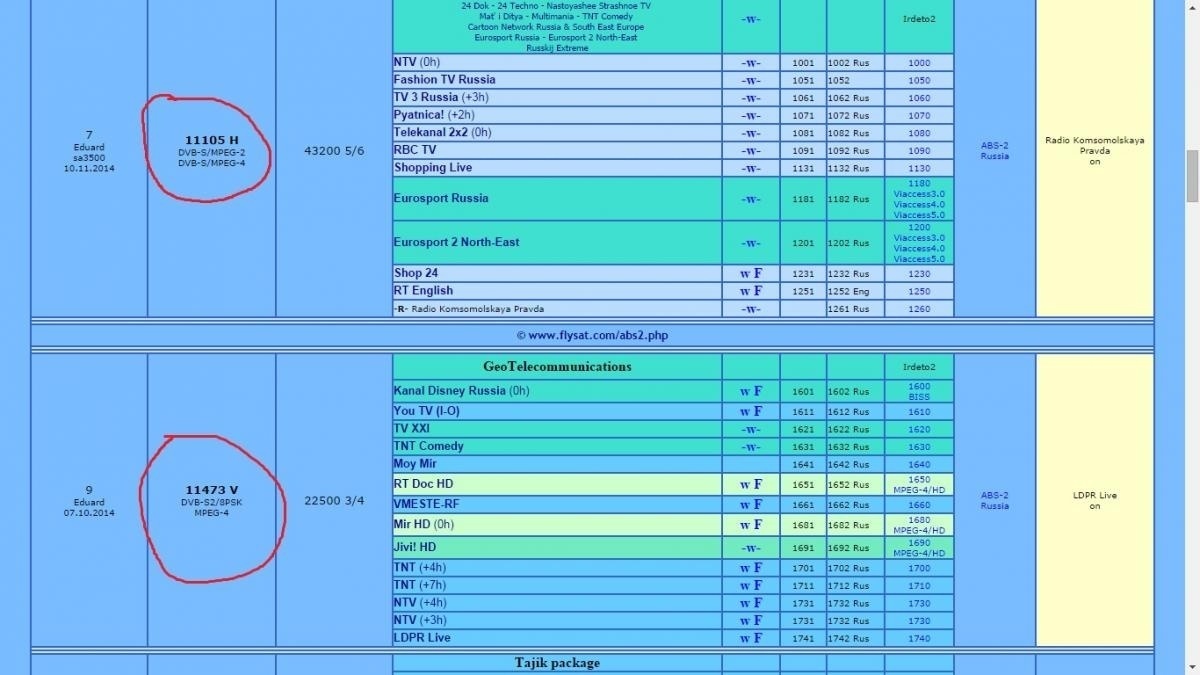Open the Shopping Live channel link

point(433,168)
